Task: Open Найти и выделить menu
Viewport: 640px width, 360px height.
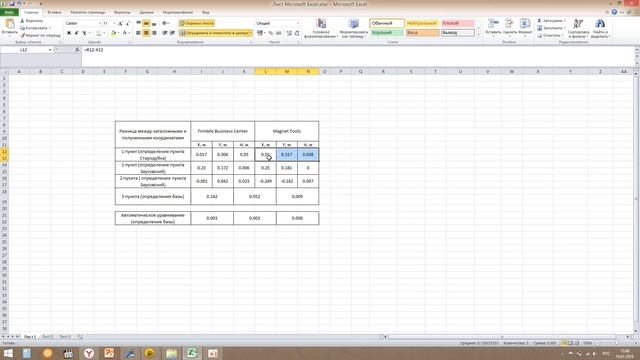Action: (600, 28)
